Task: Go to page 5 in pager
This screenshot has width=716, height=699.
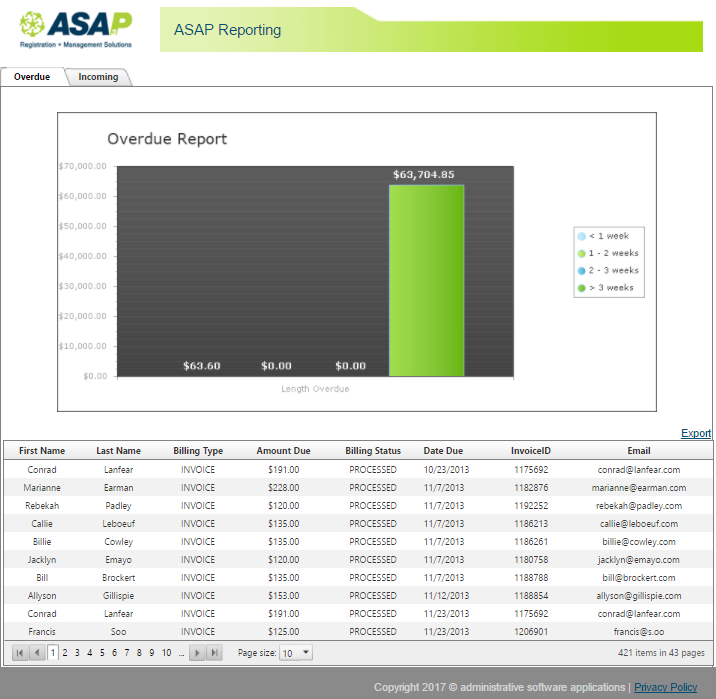Action: pyautogui.click(x=102, y=653)
